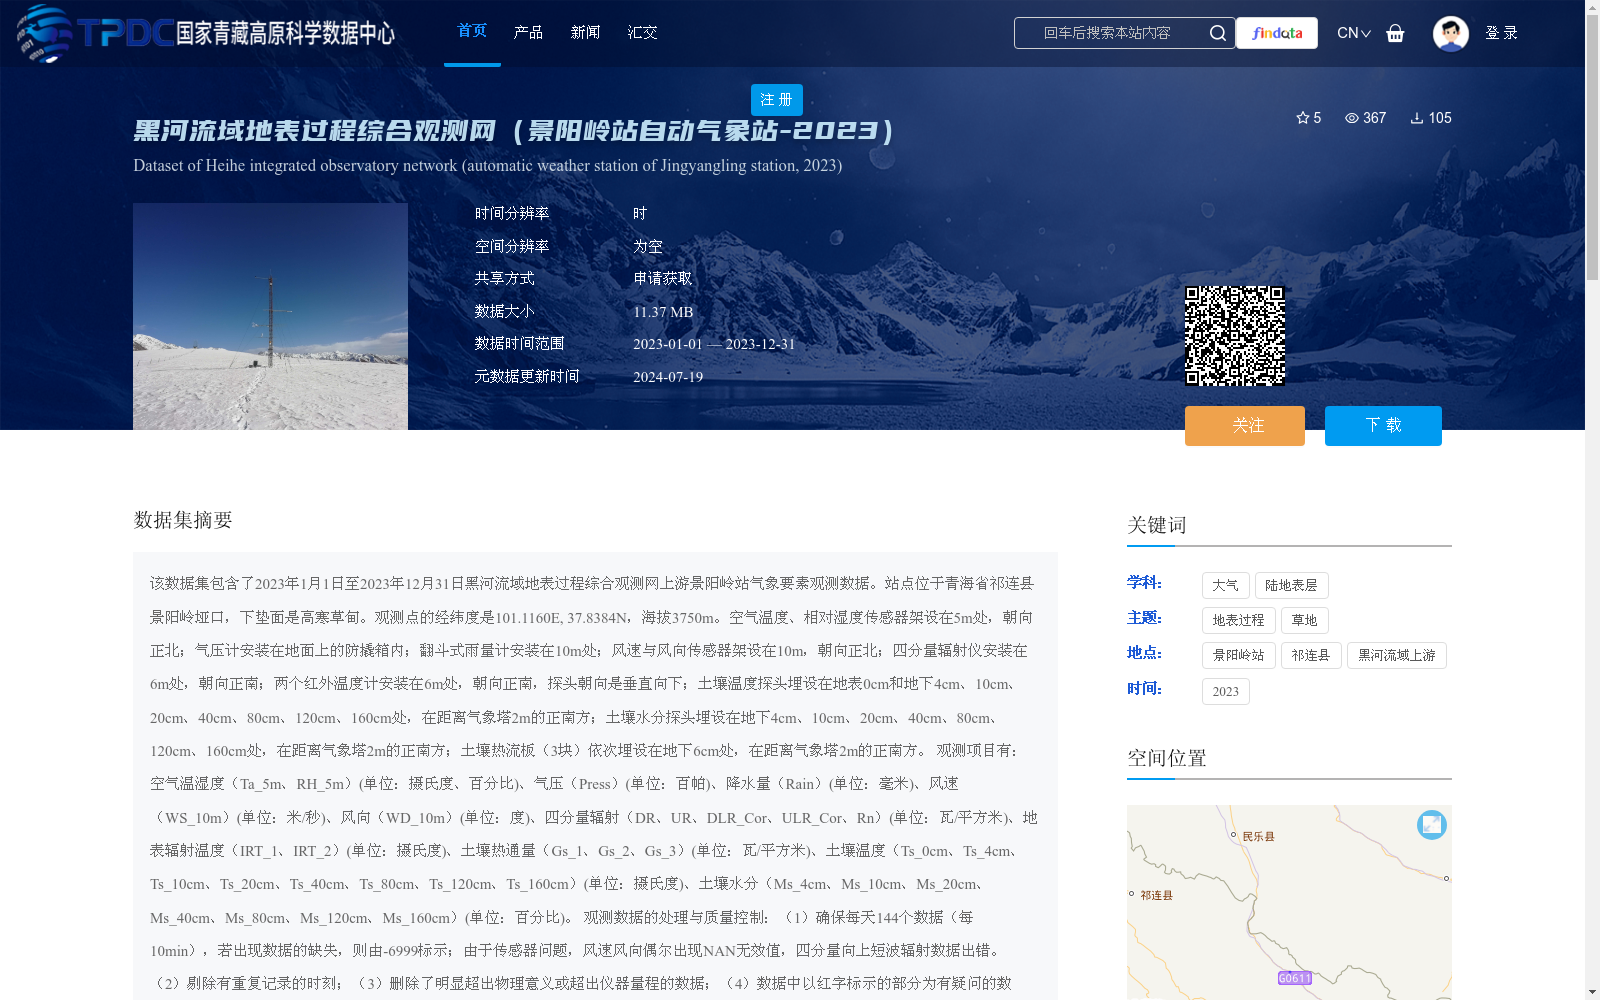Click the dataset QR code
This screenshot has height=1000, width=1600.
pos(1235,336)
